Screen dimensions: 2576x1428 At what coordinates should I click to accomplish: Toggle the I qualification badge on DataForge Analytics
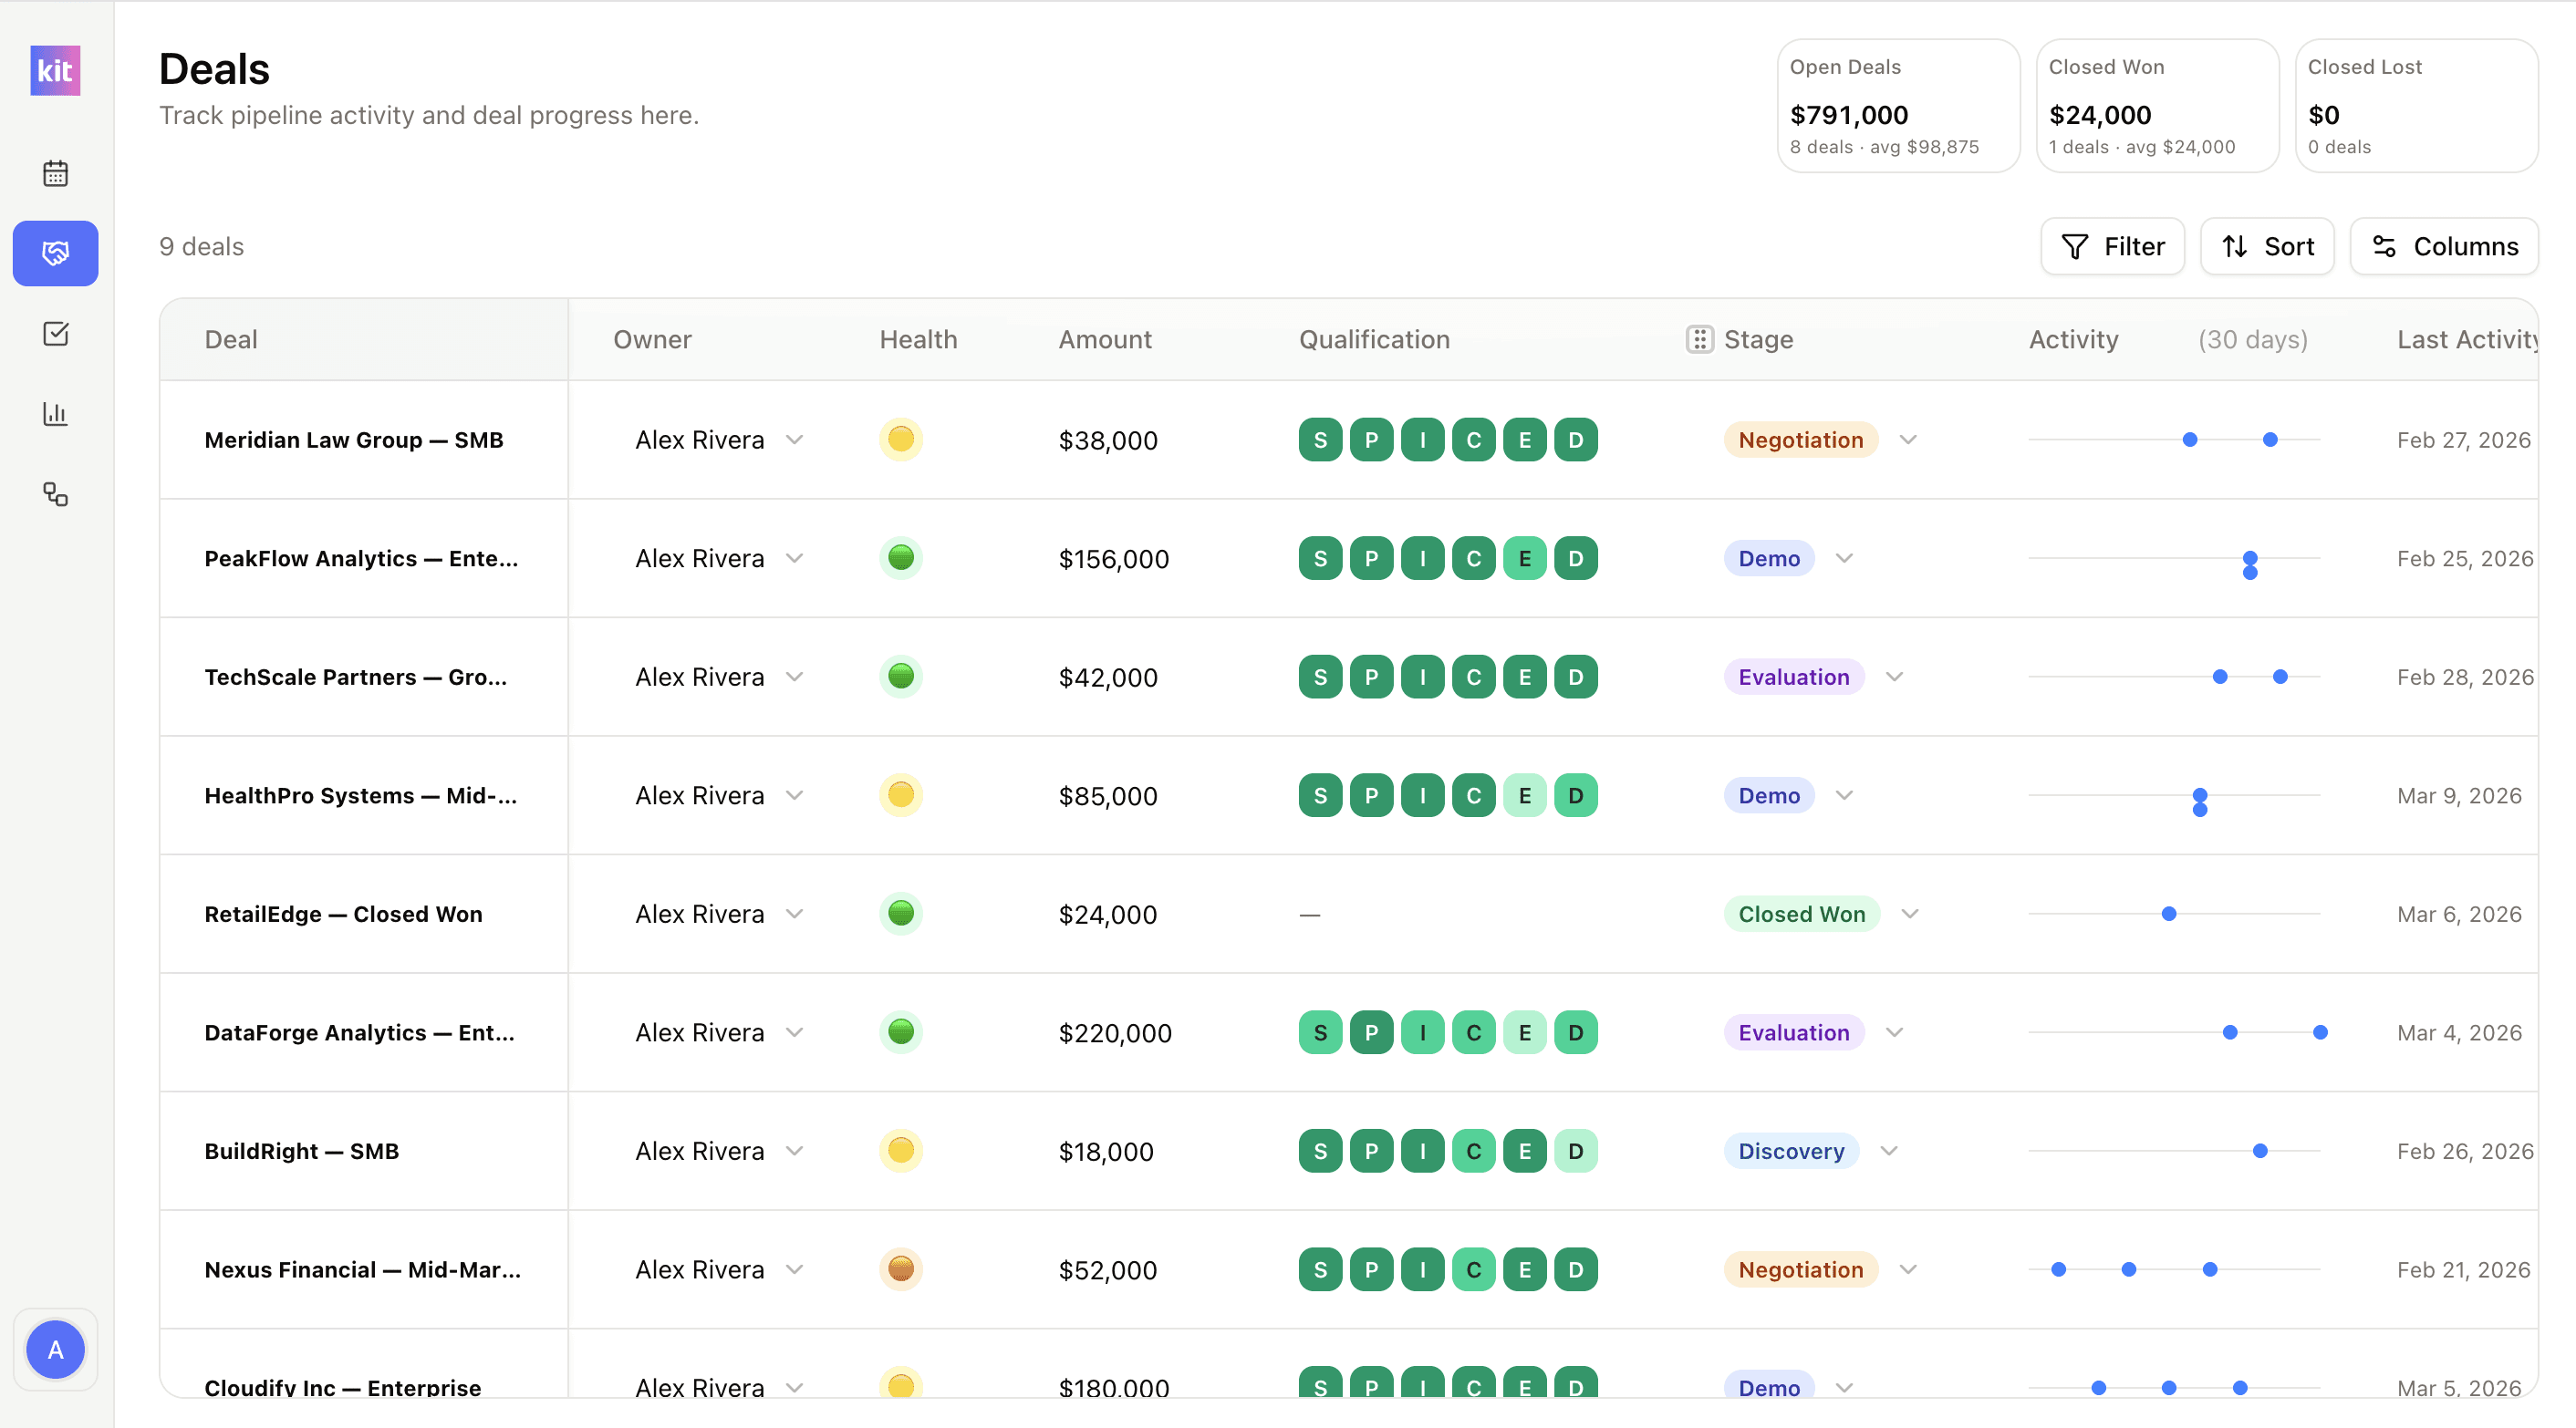click(1422, 1032)
